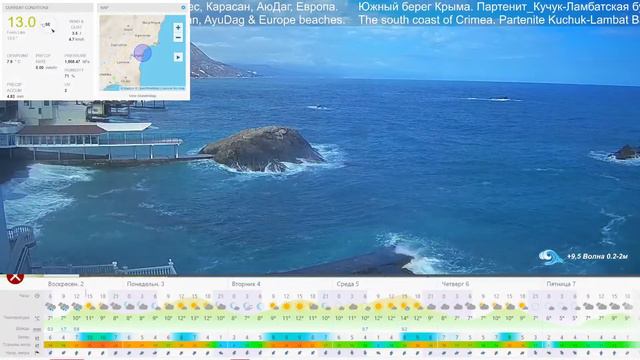Click the View link below the map

(x=142, y=96)
